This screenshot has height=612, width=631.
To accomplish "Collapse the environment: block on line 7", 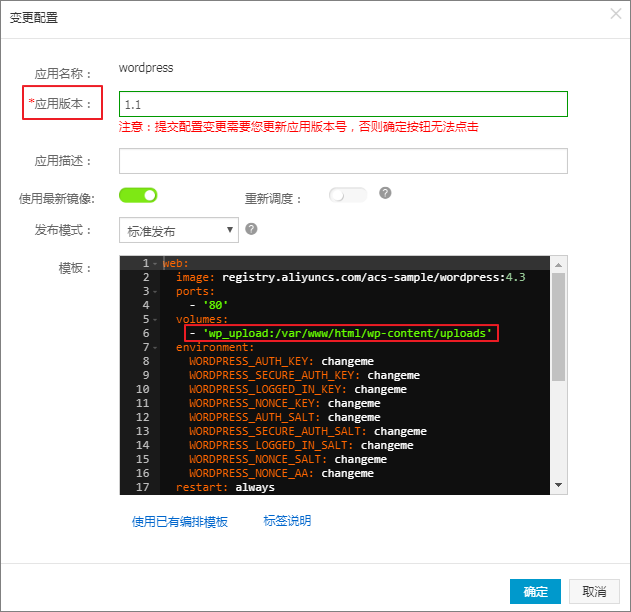I will 155,347.
